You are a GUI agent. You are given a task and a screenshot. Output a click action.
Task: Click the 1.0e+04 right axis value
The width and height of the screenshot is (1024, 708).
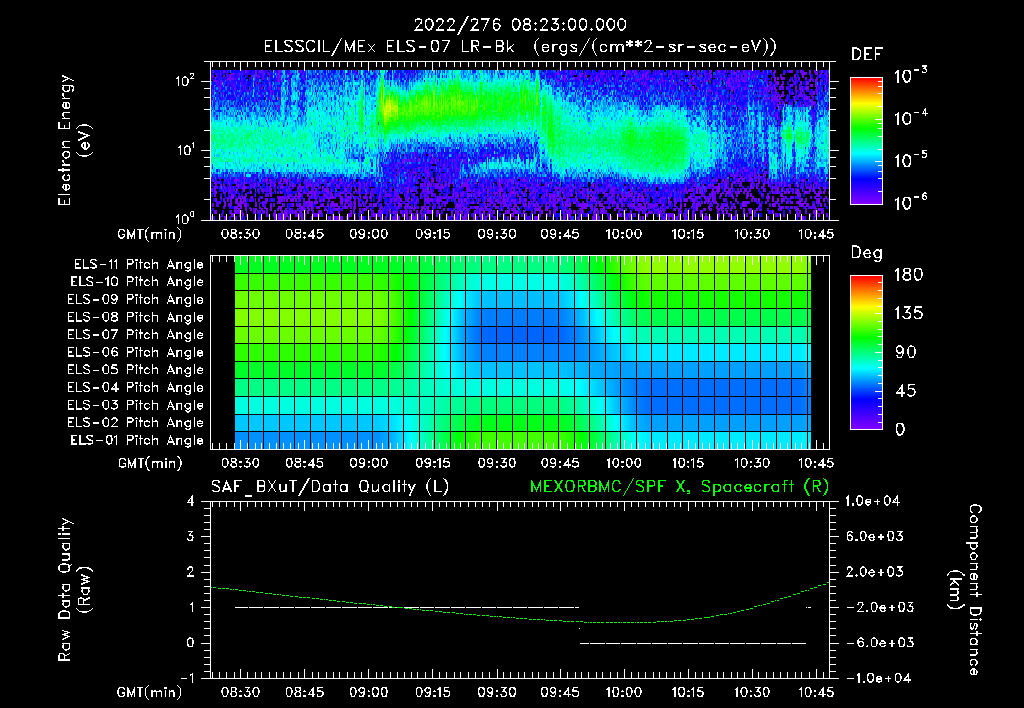[873, 501]
